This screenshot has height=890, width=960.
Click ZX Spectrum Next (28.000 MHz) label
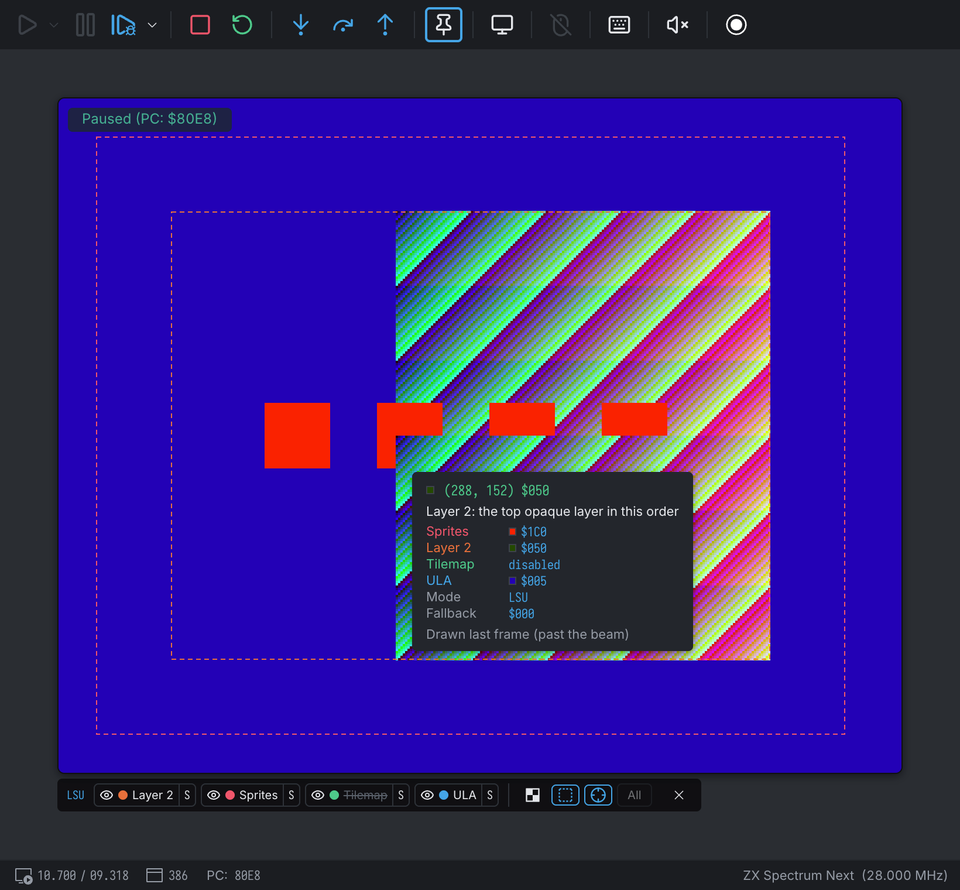tap(845, 876)
